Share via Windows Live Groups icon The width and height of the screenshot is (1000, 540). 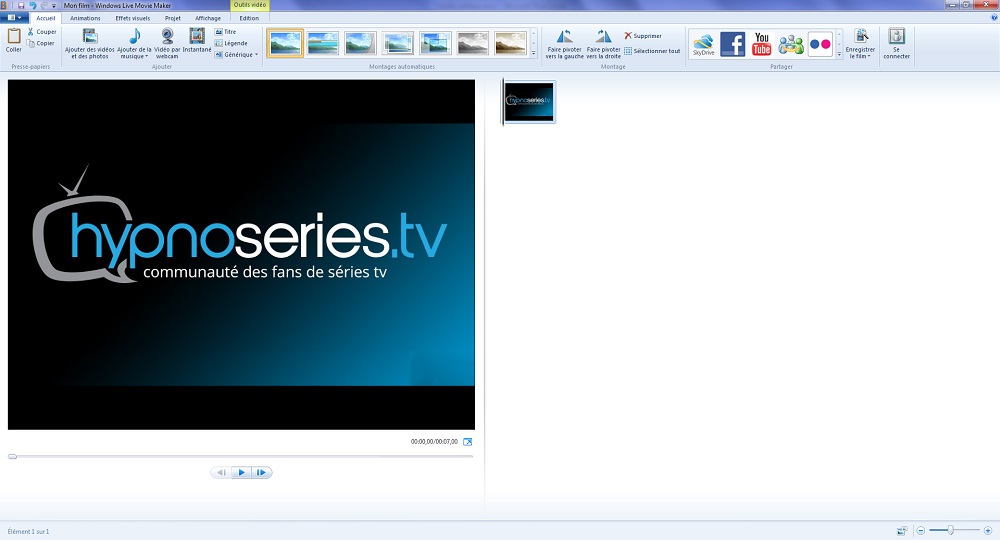(791, 44)
